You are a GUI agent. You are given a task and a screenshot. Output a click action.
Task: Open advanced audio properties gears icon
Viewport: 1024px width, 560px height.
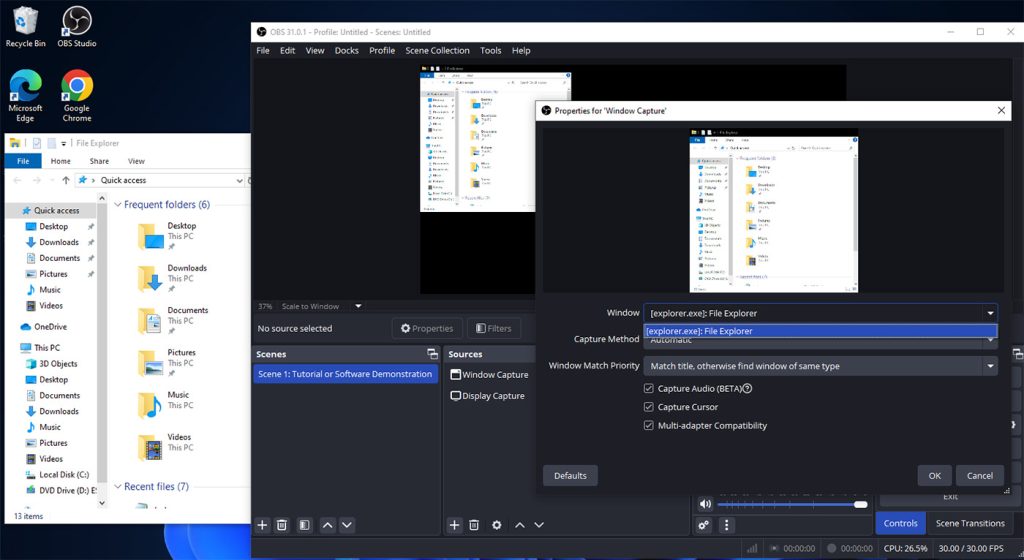click(703, 525)
